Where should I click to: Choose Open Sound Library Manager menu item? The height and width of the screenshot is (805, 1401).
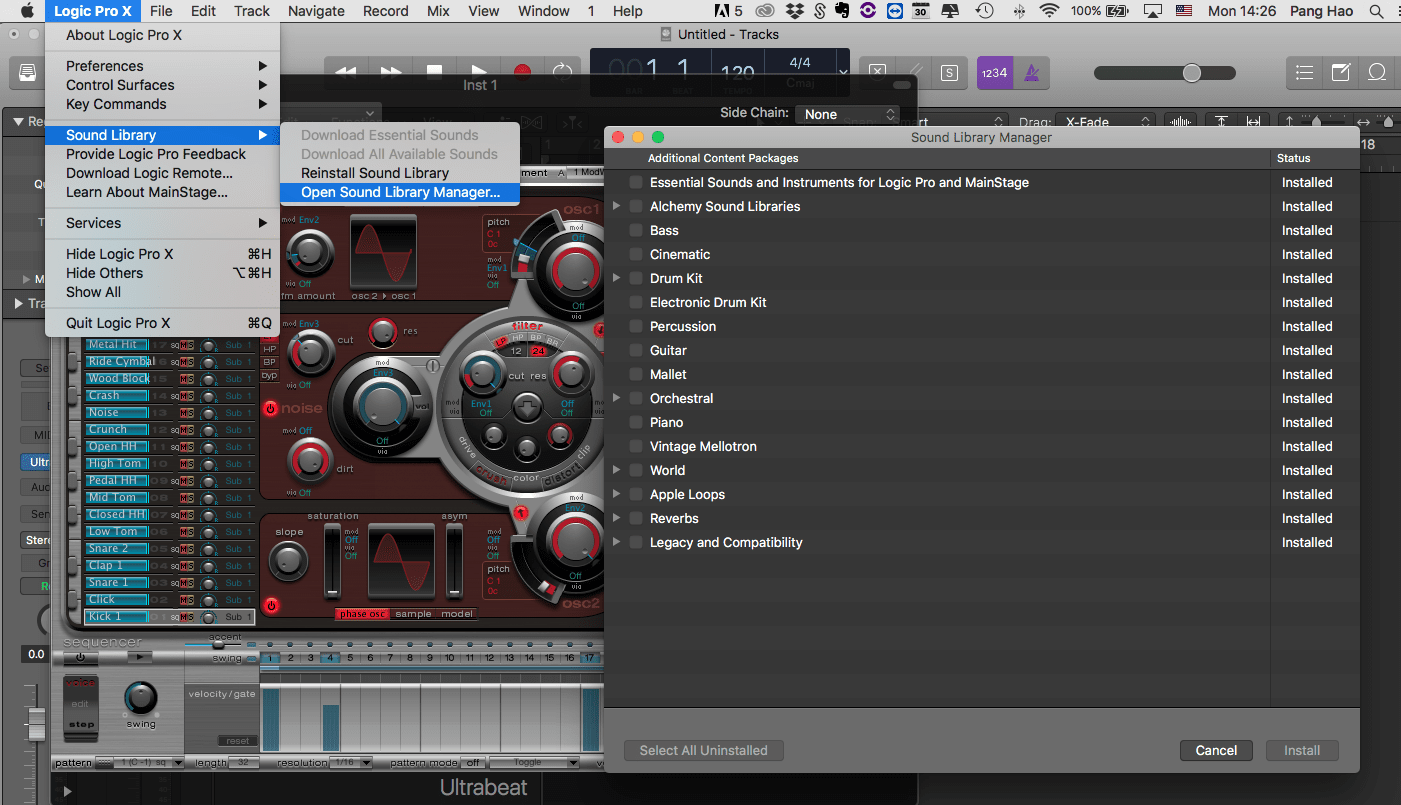point(400,192)
